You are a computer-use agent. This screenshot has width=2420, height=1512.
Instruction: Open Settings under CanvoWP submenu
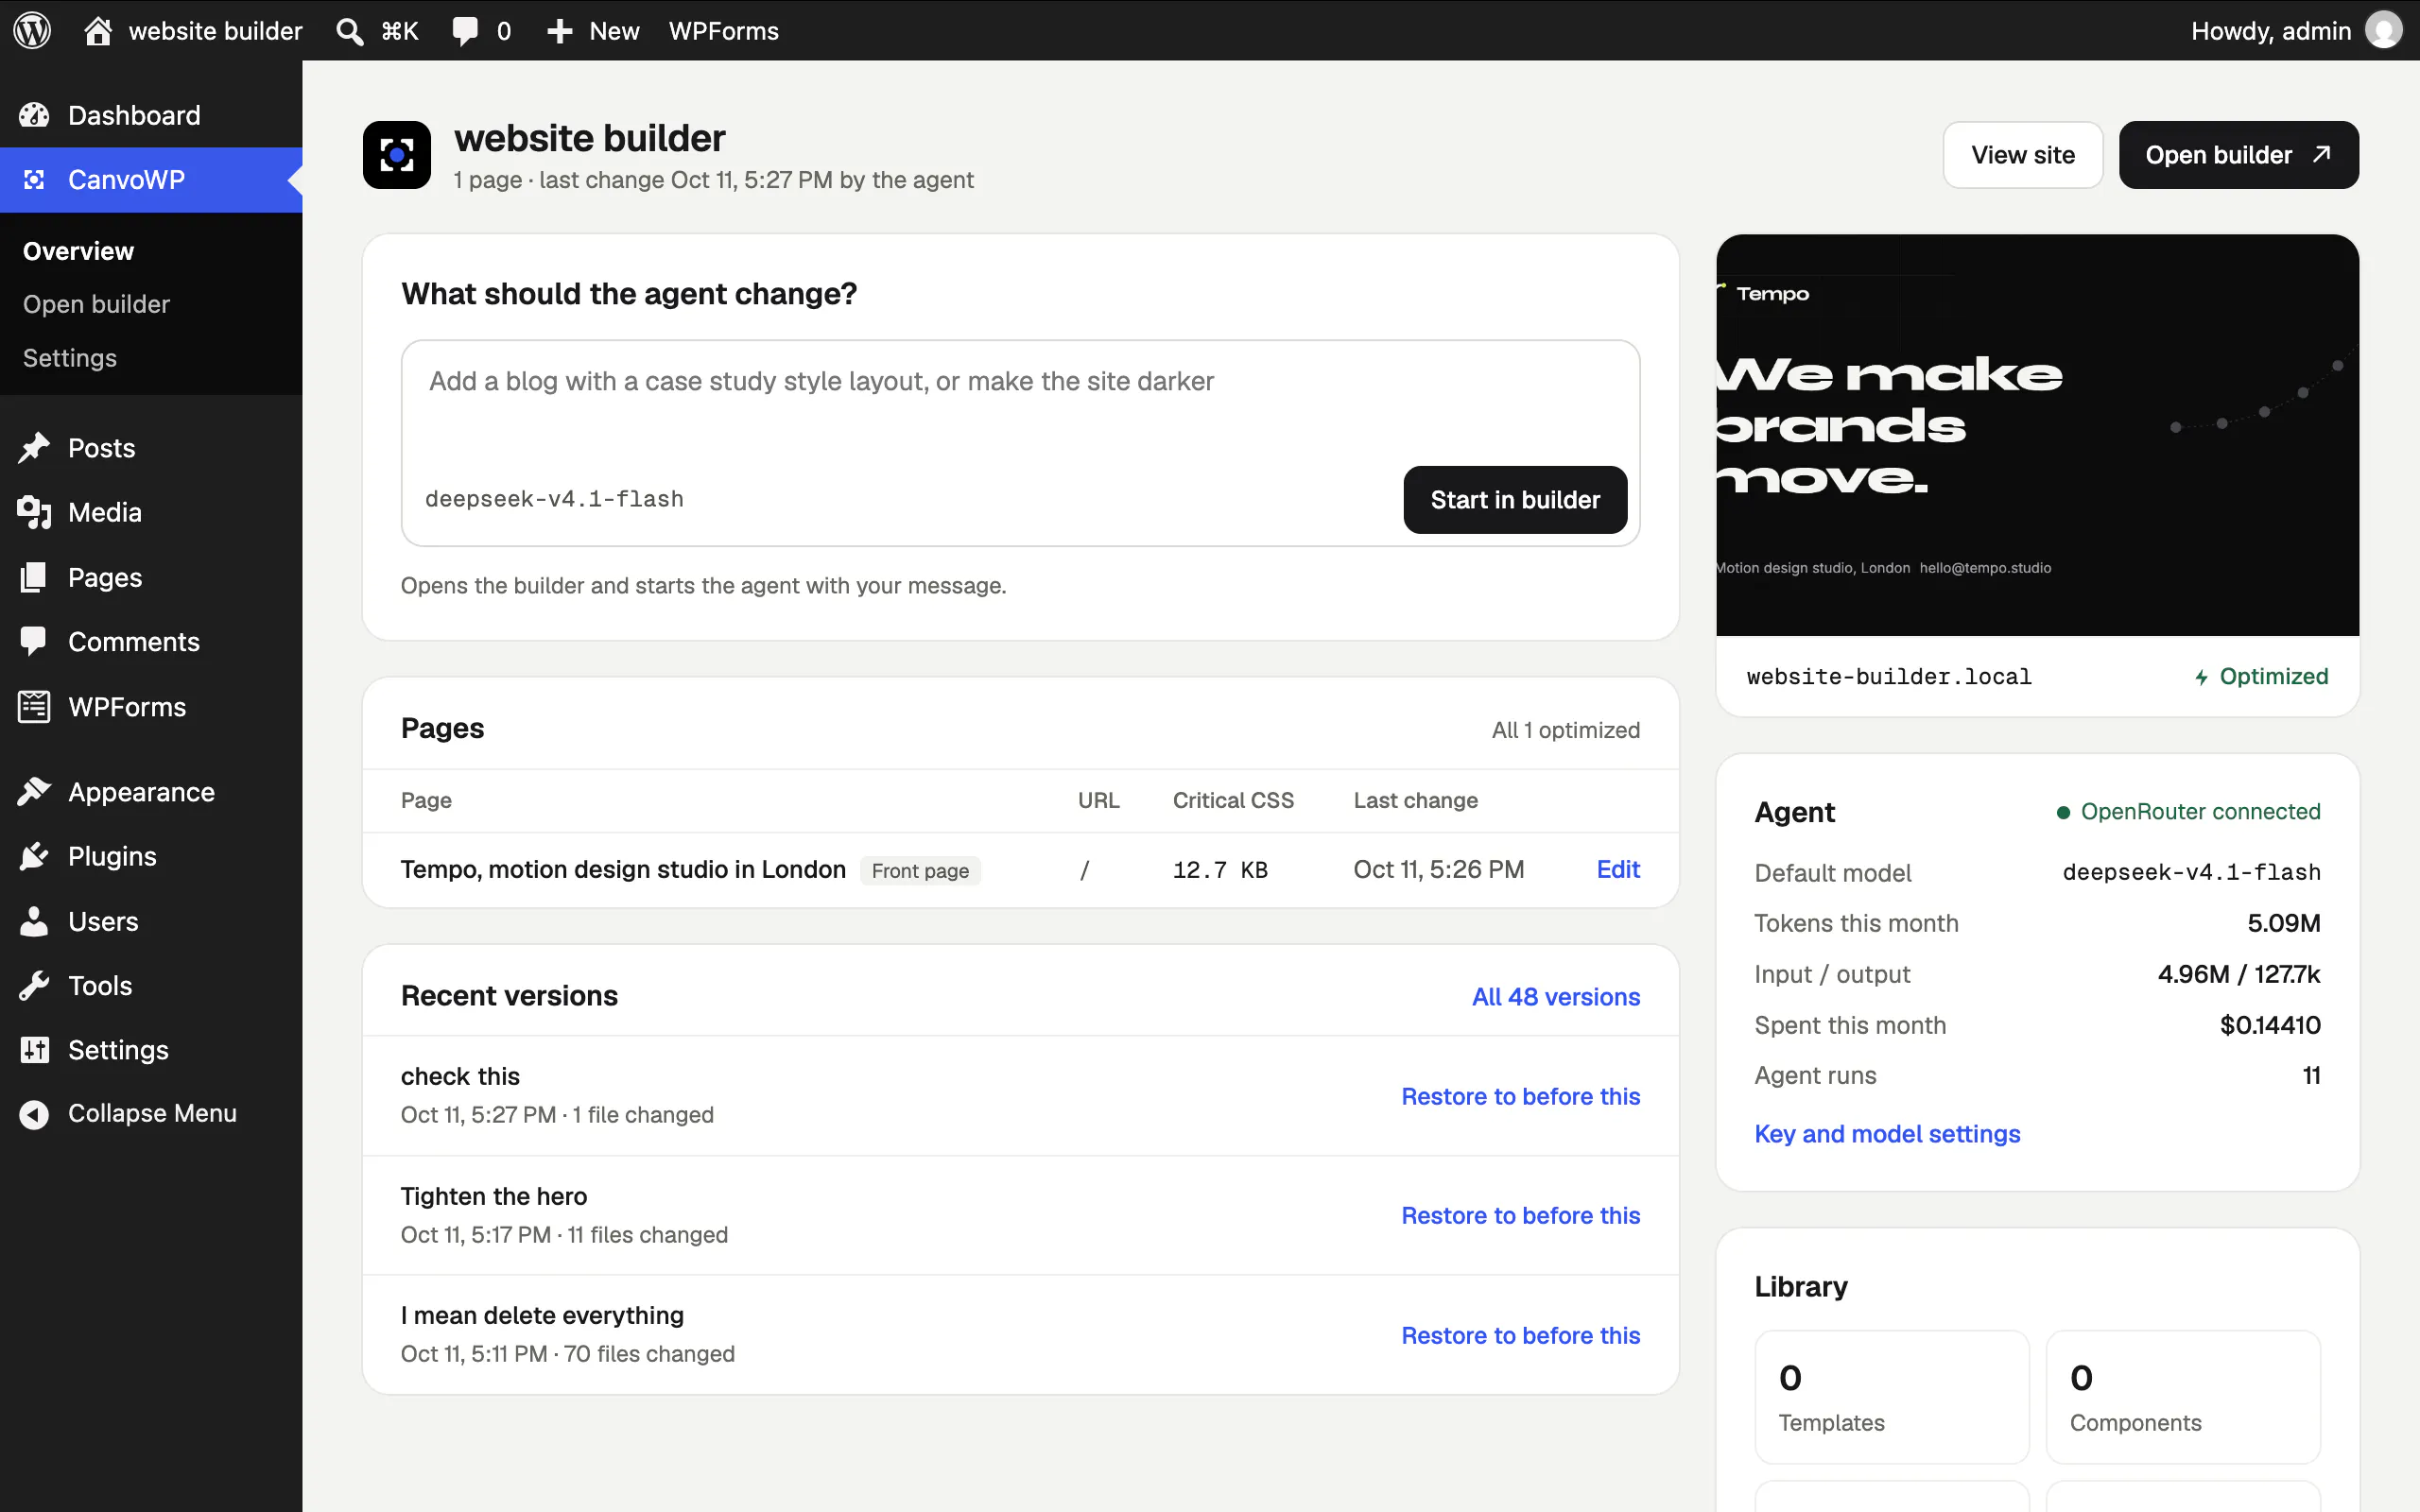(x=70, y=358)
